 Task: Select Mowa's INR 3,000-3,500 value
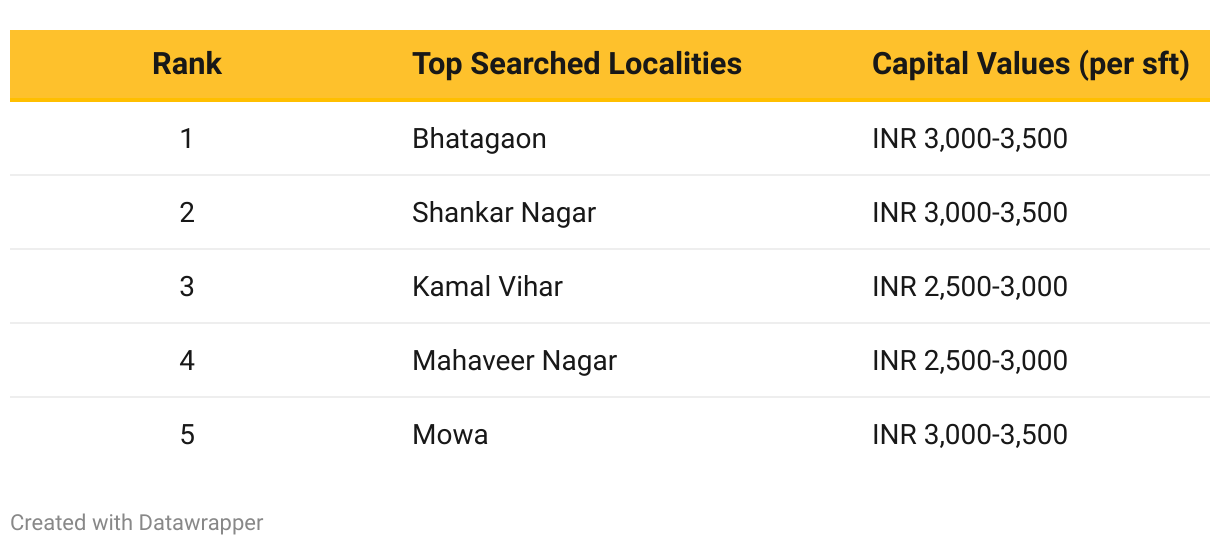tap(970, 434)
